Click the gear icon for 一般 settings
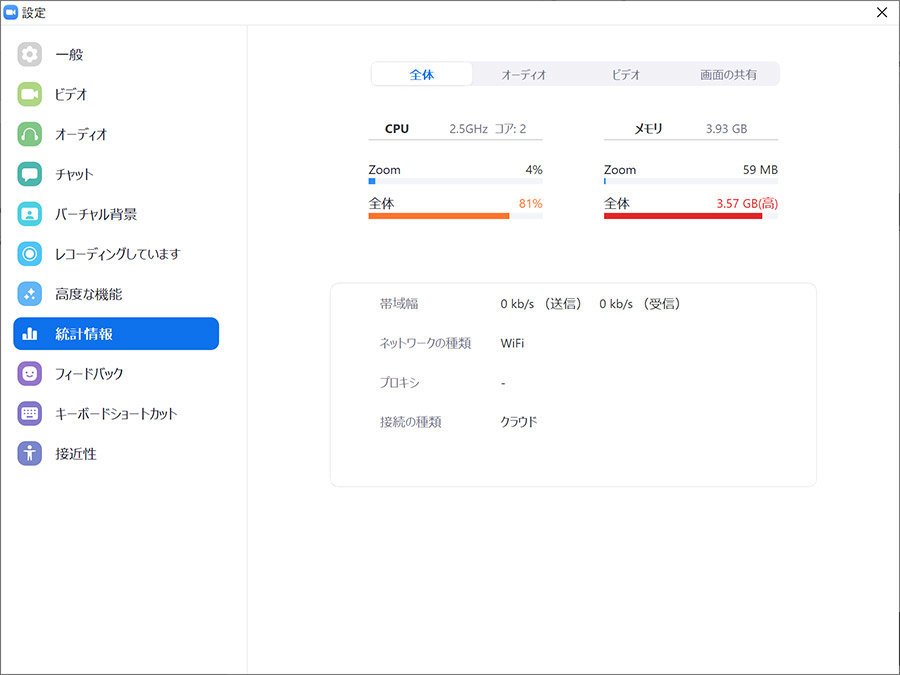Image resolution: width=900 pixels, height=675 pixels. point(29,55)
